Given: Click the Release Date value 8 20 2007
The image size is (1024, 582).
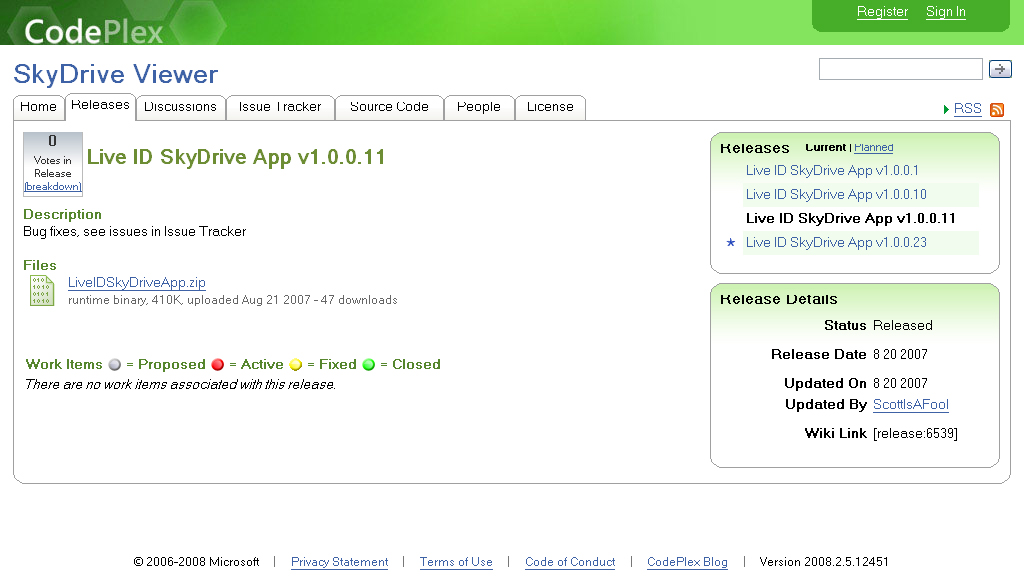Looking at the screenshot, I should (x=900, y=355).
